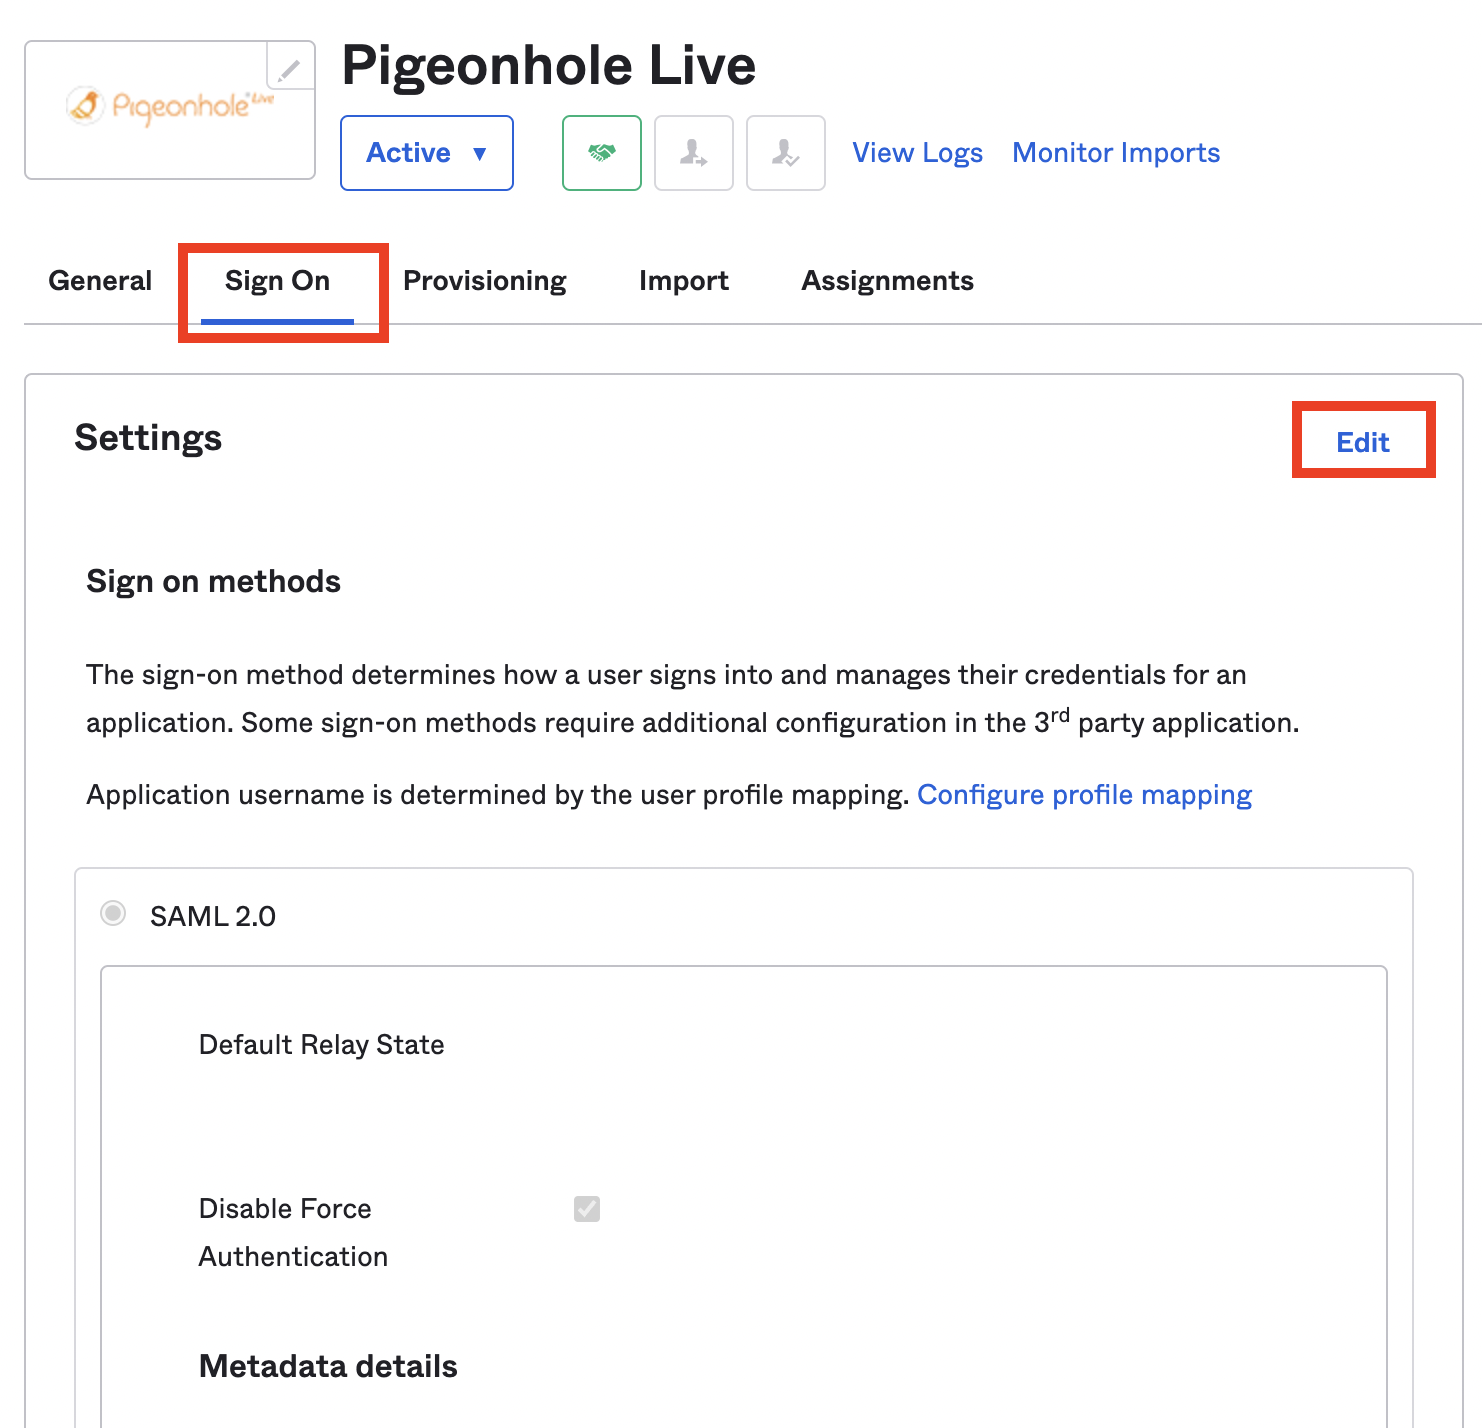Click the Configure profile mapping link
Image resolution: width=1482 pixels, height=1428 pixels.
pyautogui.click(x=1084, y=795)
